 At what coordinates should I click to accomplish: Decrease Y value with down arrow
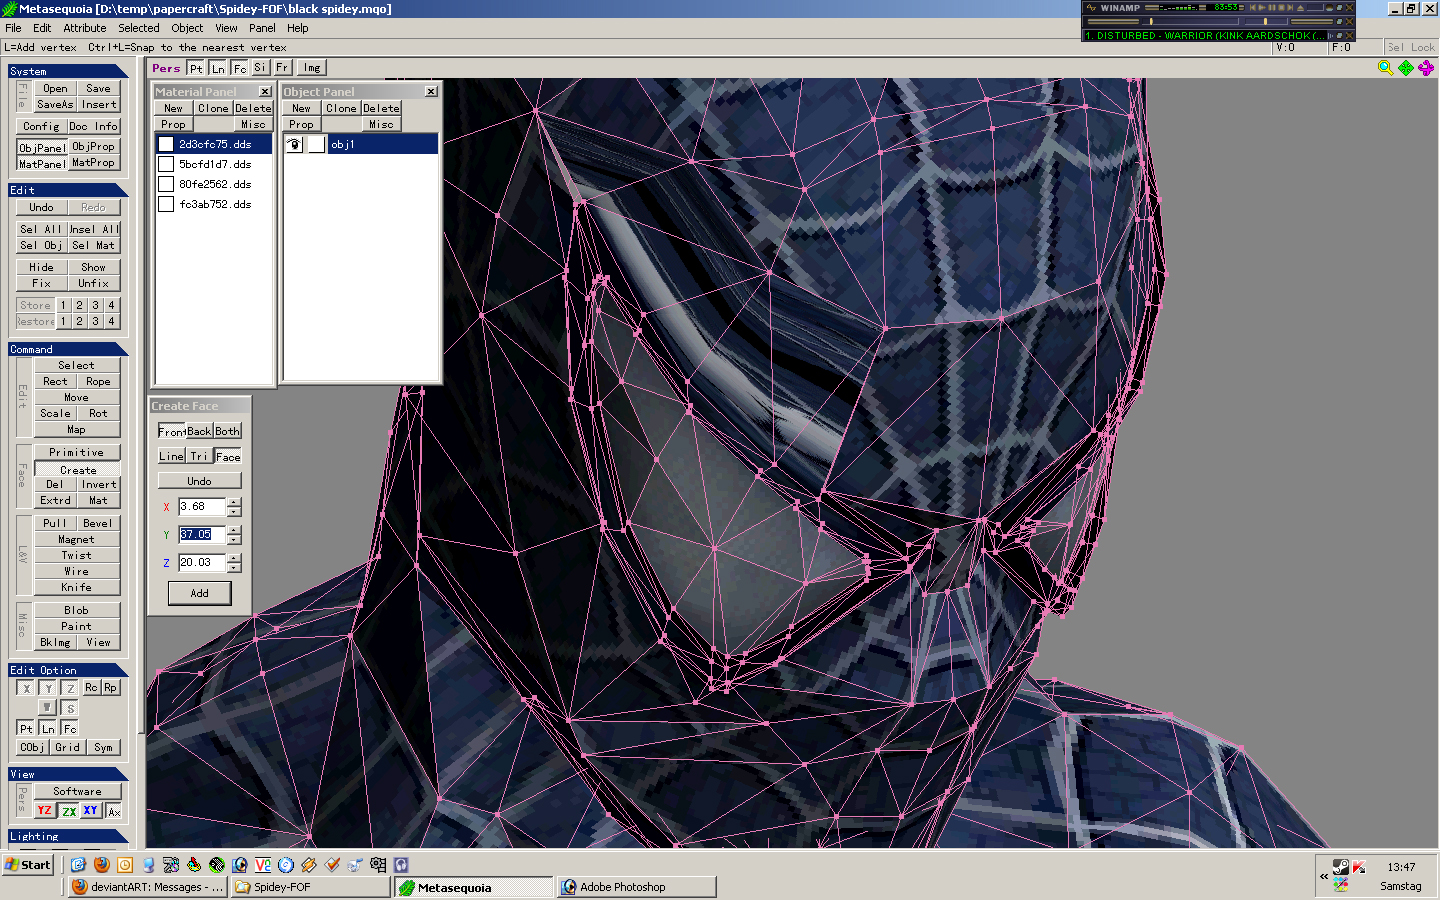point(234,539)
